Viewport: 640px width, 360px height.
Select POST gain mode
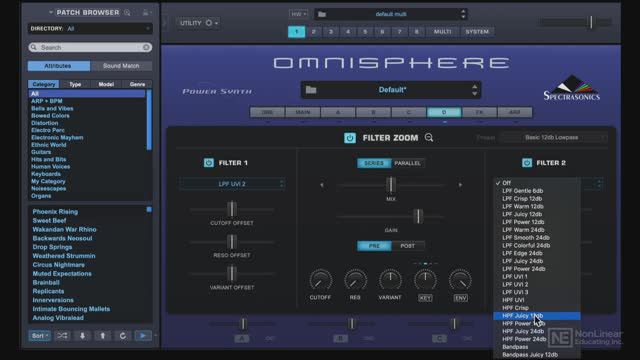point(407,246)
